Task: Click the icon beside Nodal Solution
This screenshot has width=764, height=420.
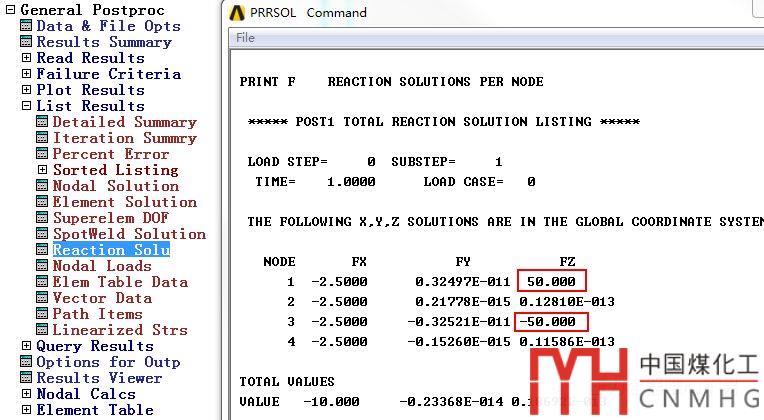Action: tap(43, 186)
